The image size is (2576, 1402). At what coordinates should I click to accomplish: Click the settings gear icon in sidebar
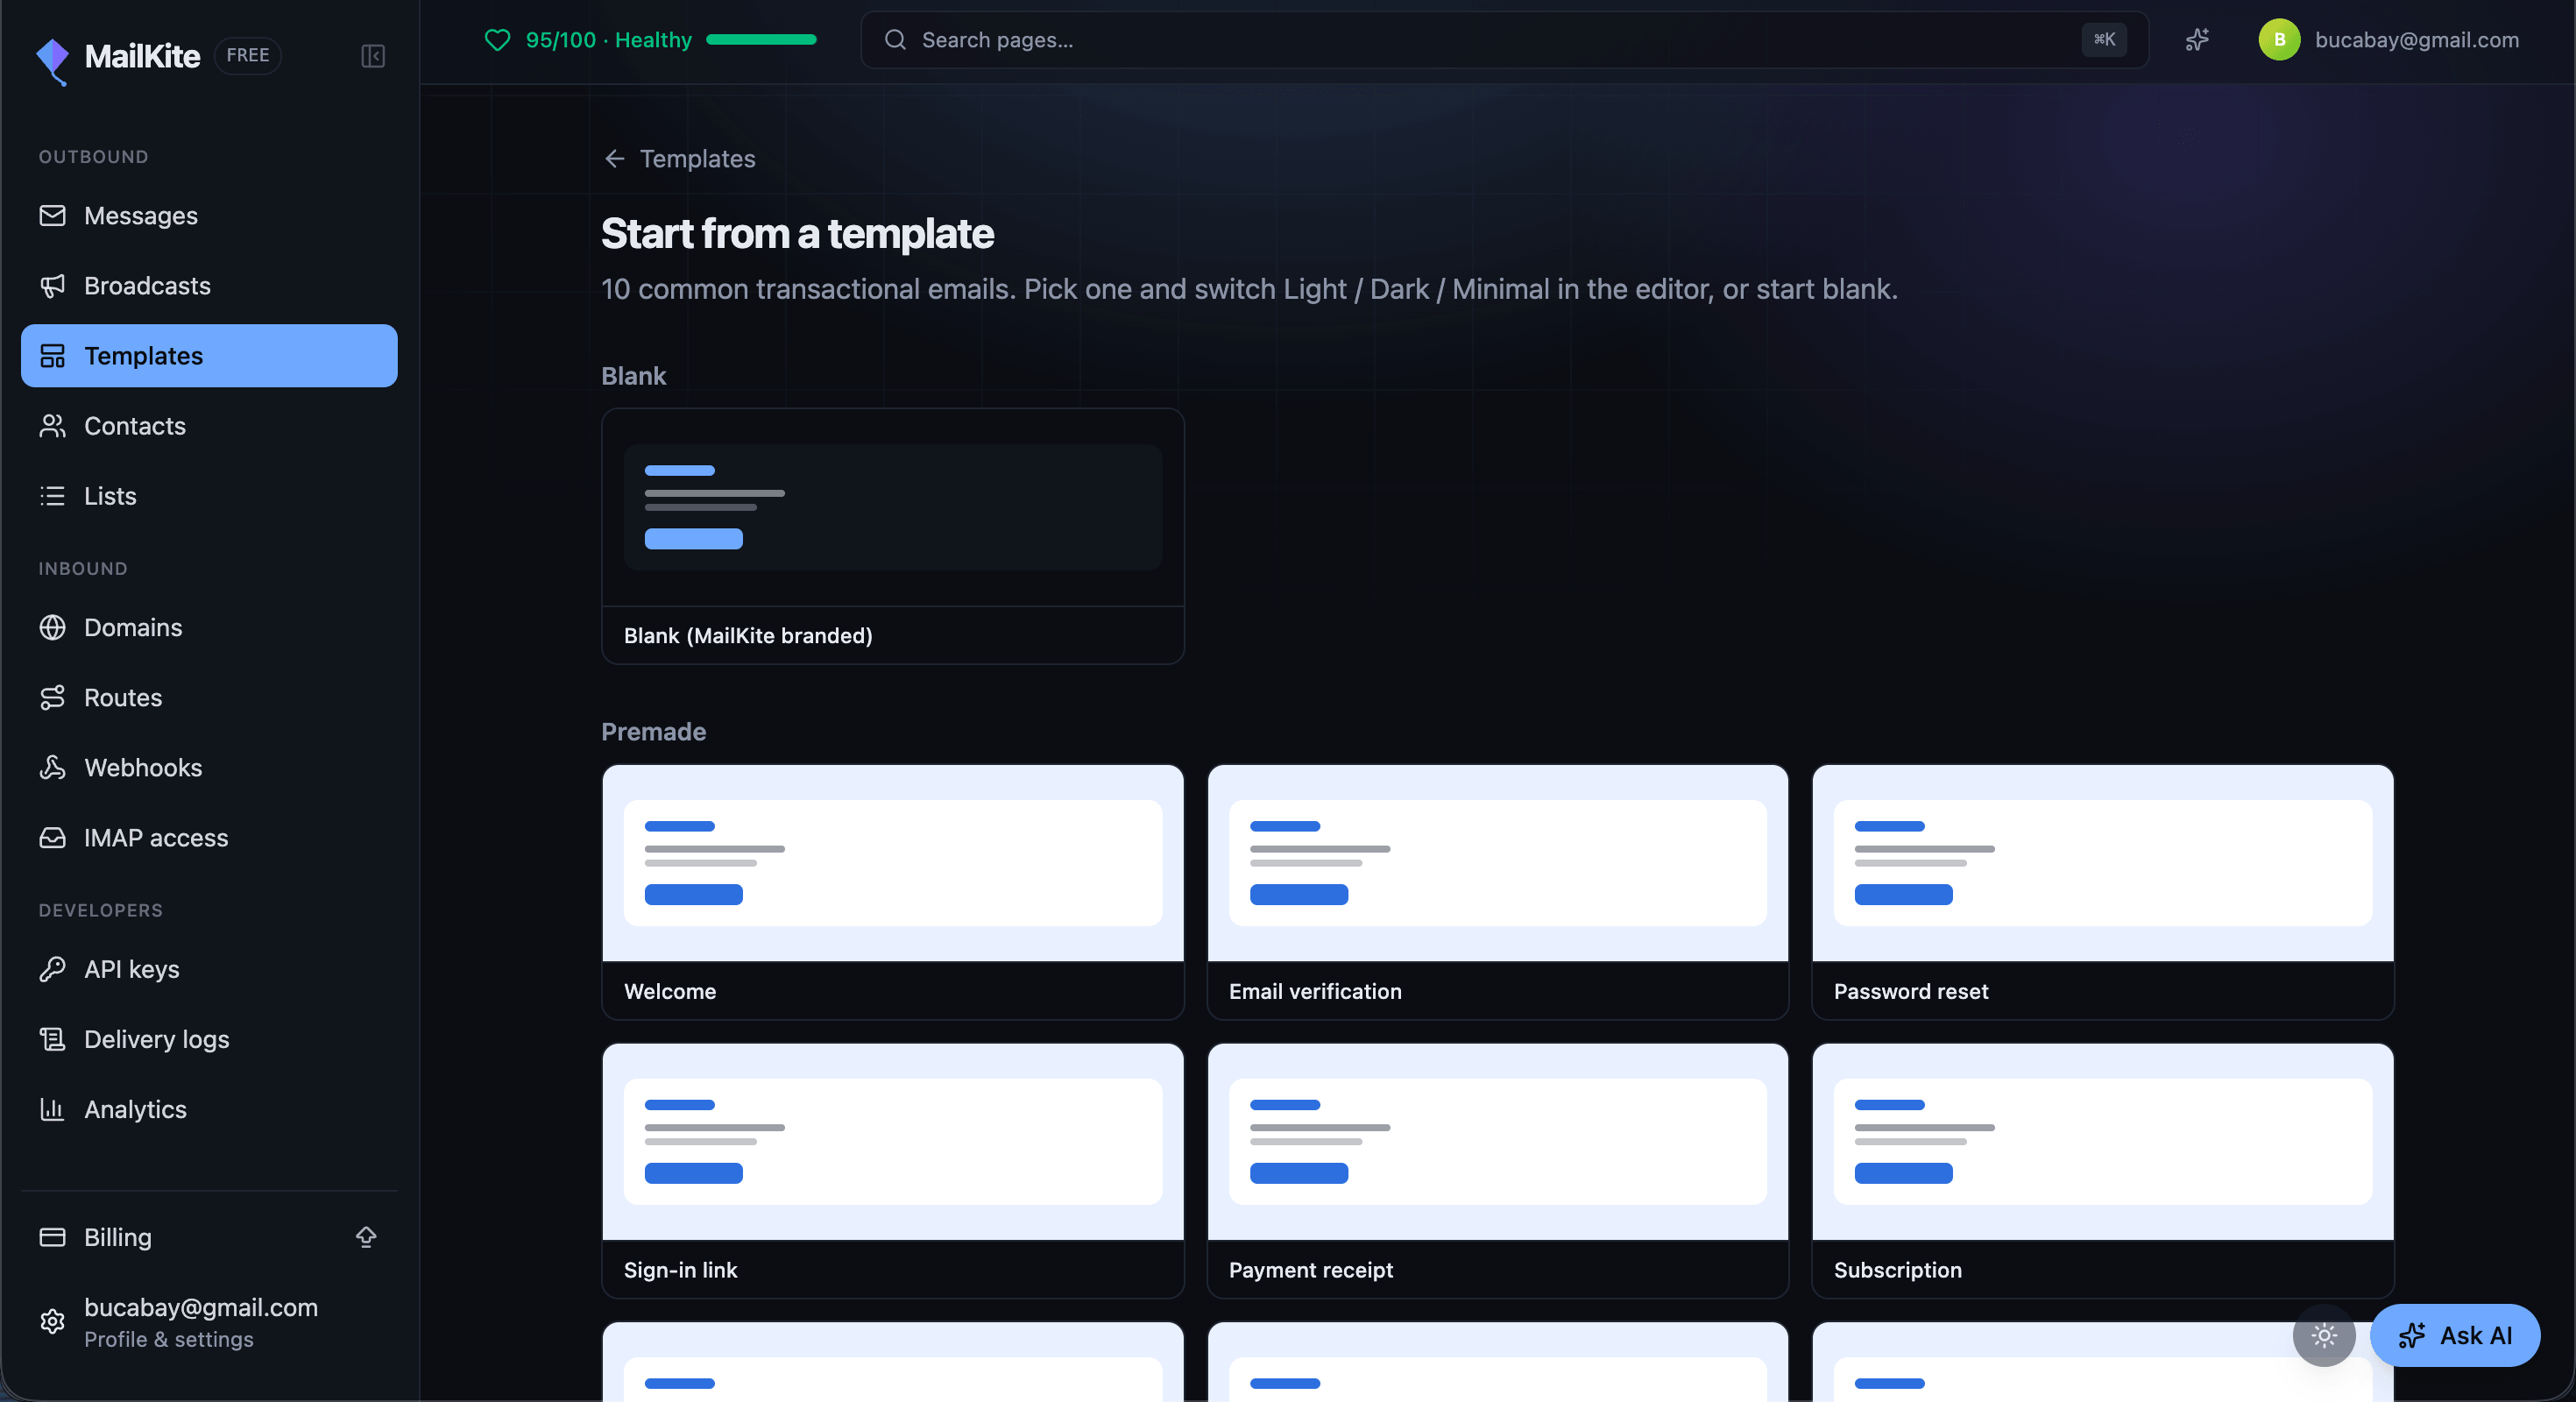click(52, 1322)
